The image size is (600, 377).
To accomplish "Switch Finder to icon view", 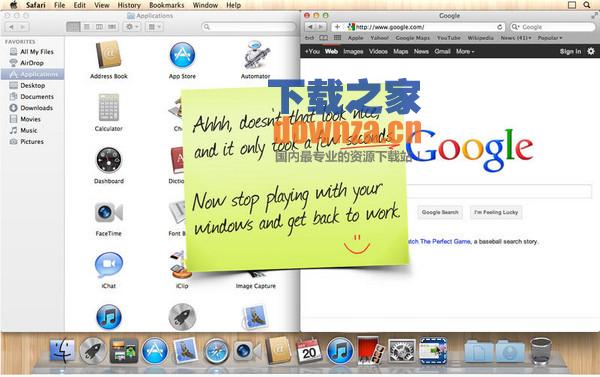I will coord(73,27).
